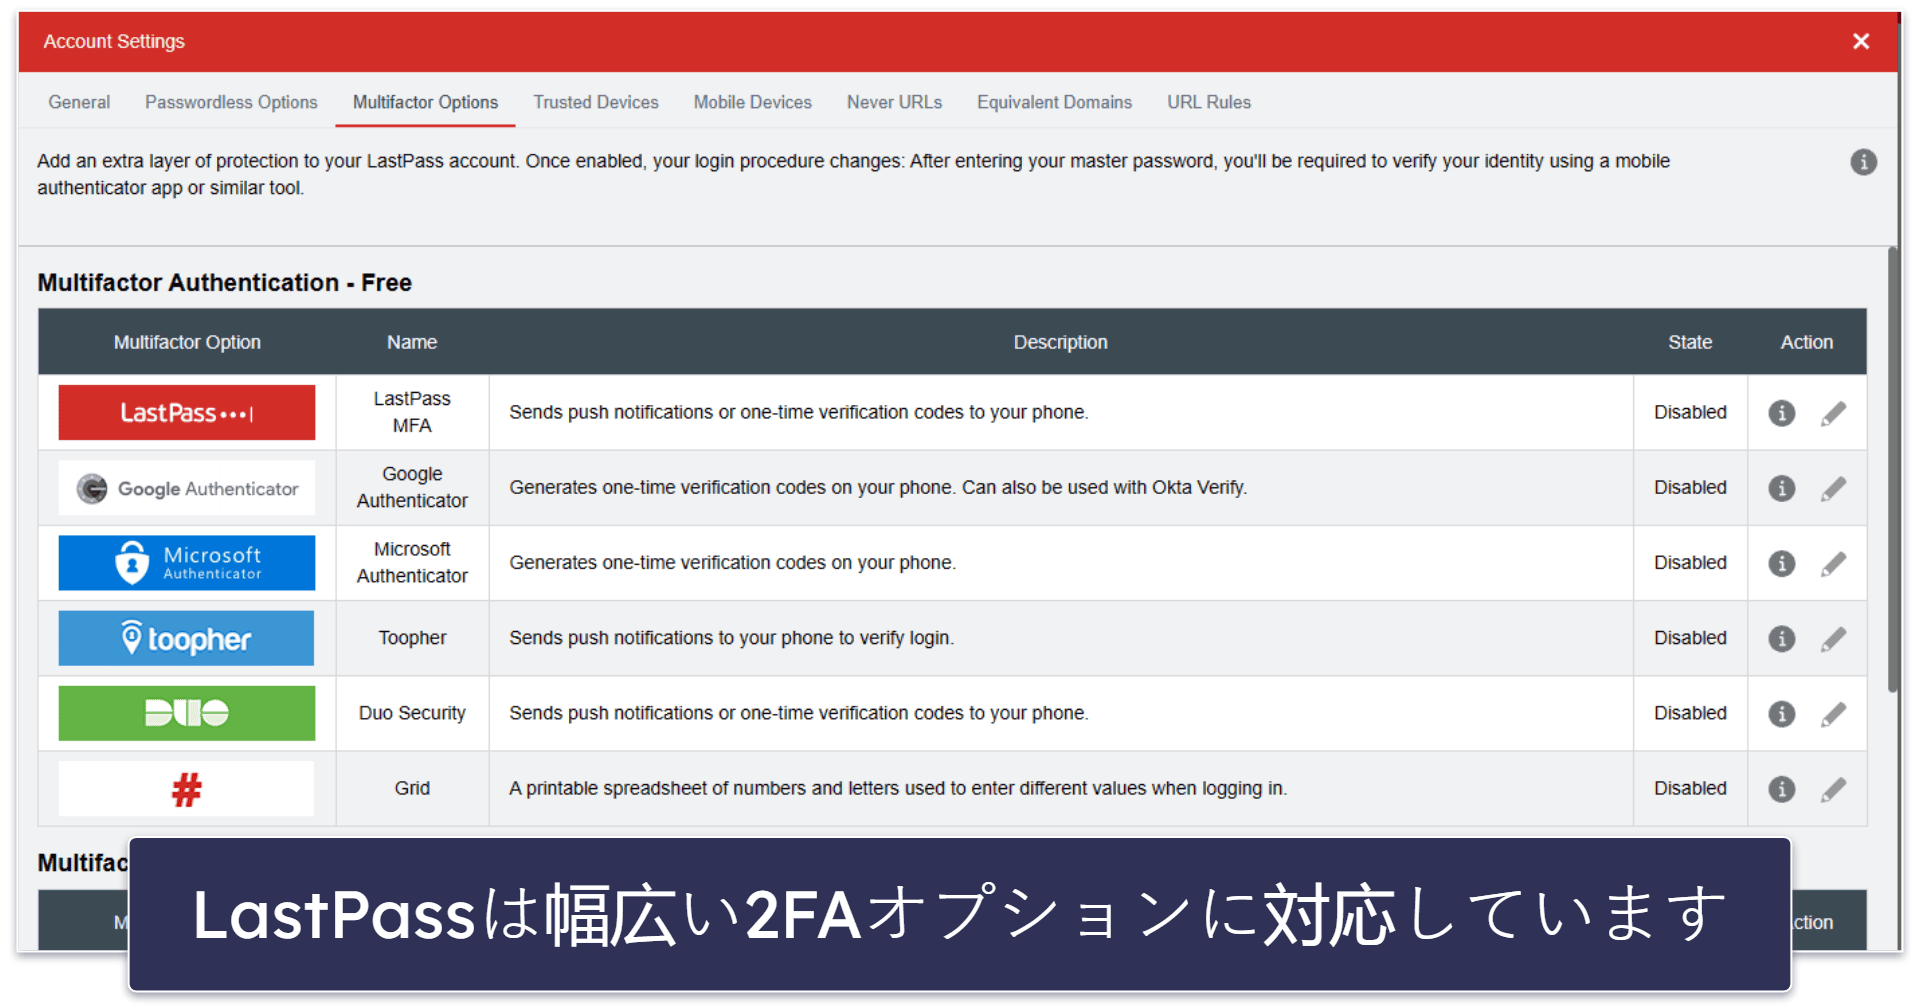
Task: Edit LastPass MFA settings pencil icon
Action: tap(1833, 413)
